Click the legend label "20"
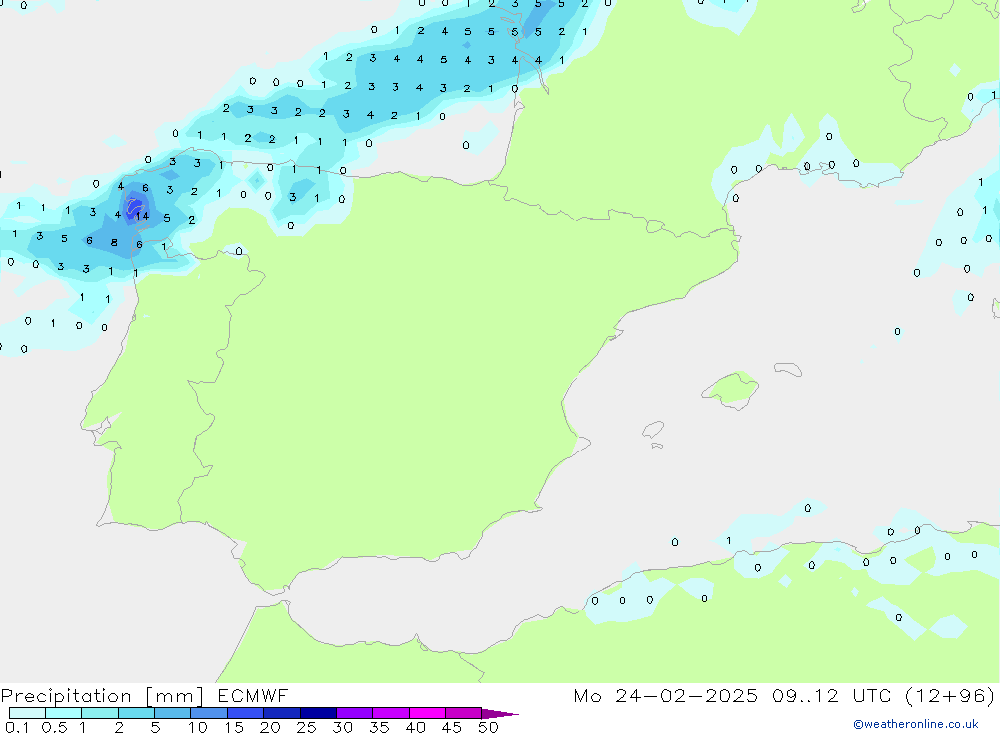The width and height of the screenshot is (1000, 733). coord(270,727)
